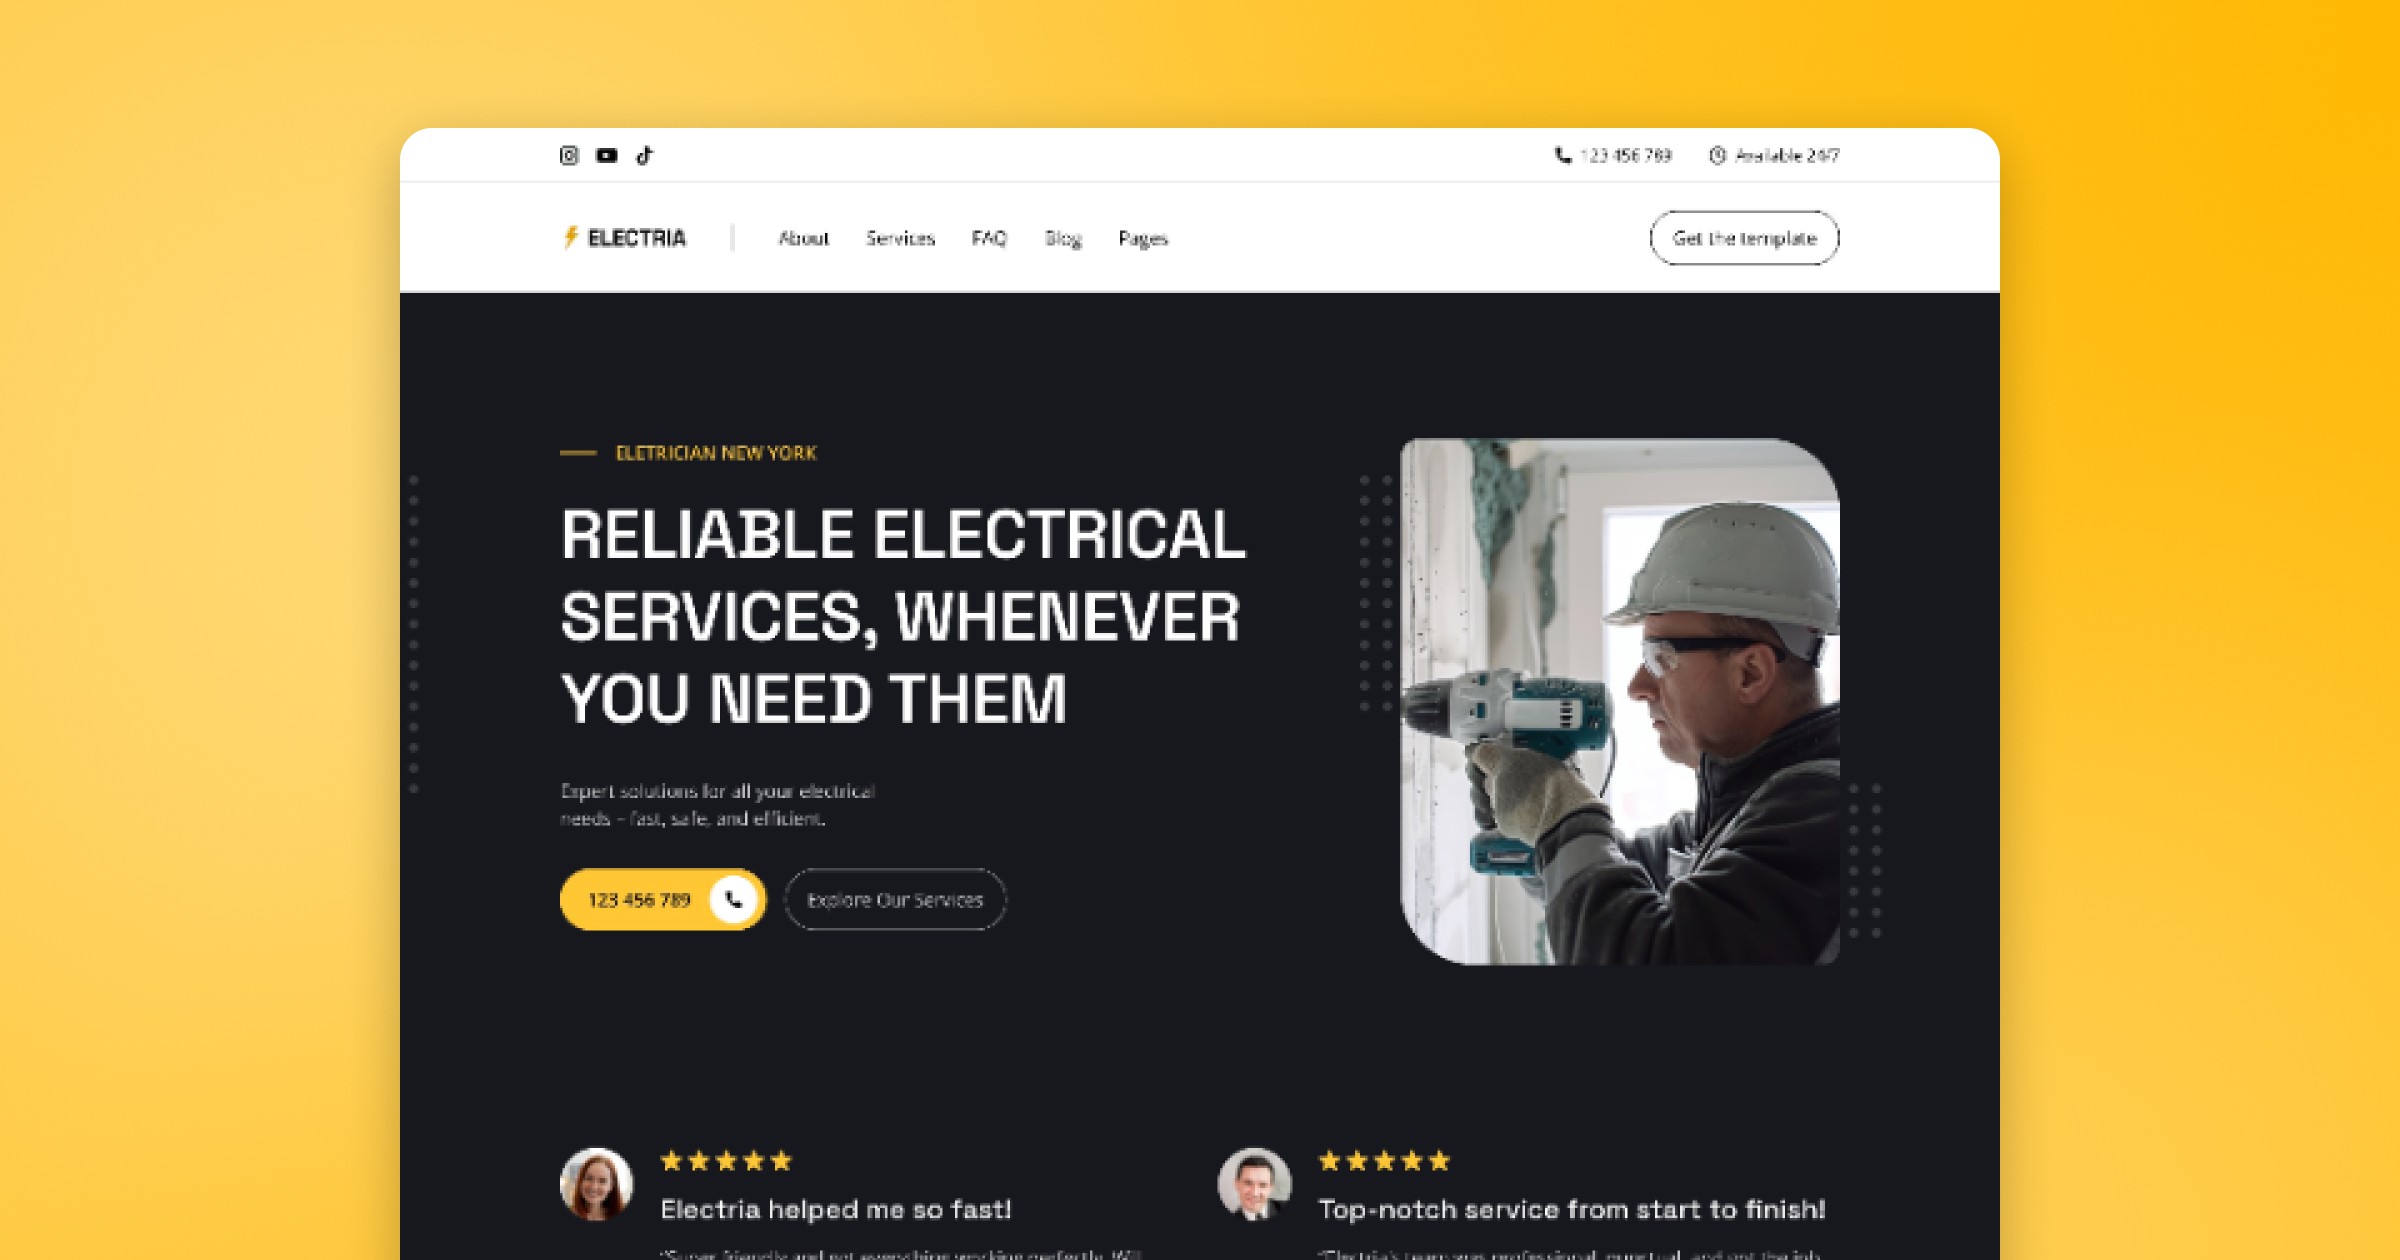Click the clock icon beside Available 24/7

click(1717, 155)
